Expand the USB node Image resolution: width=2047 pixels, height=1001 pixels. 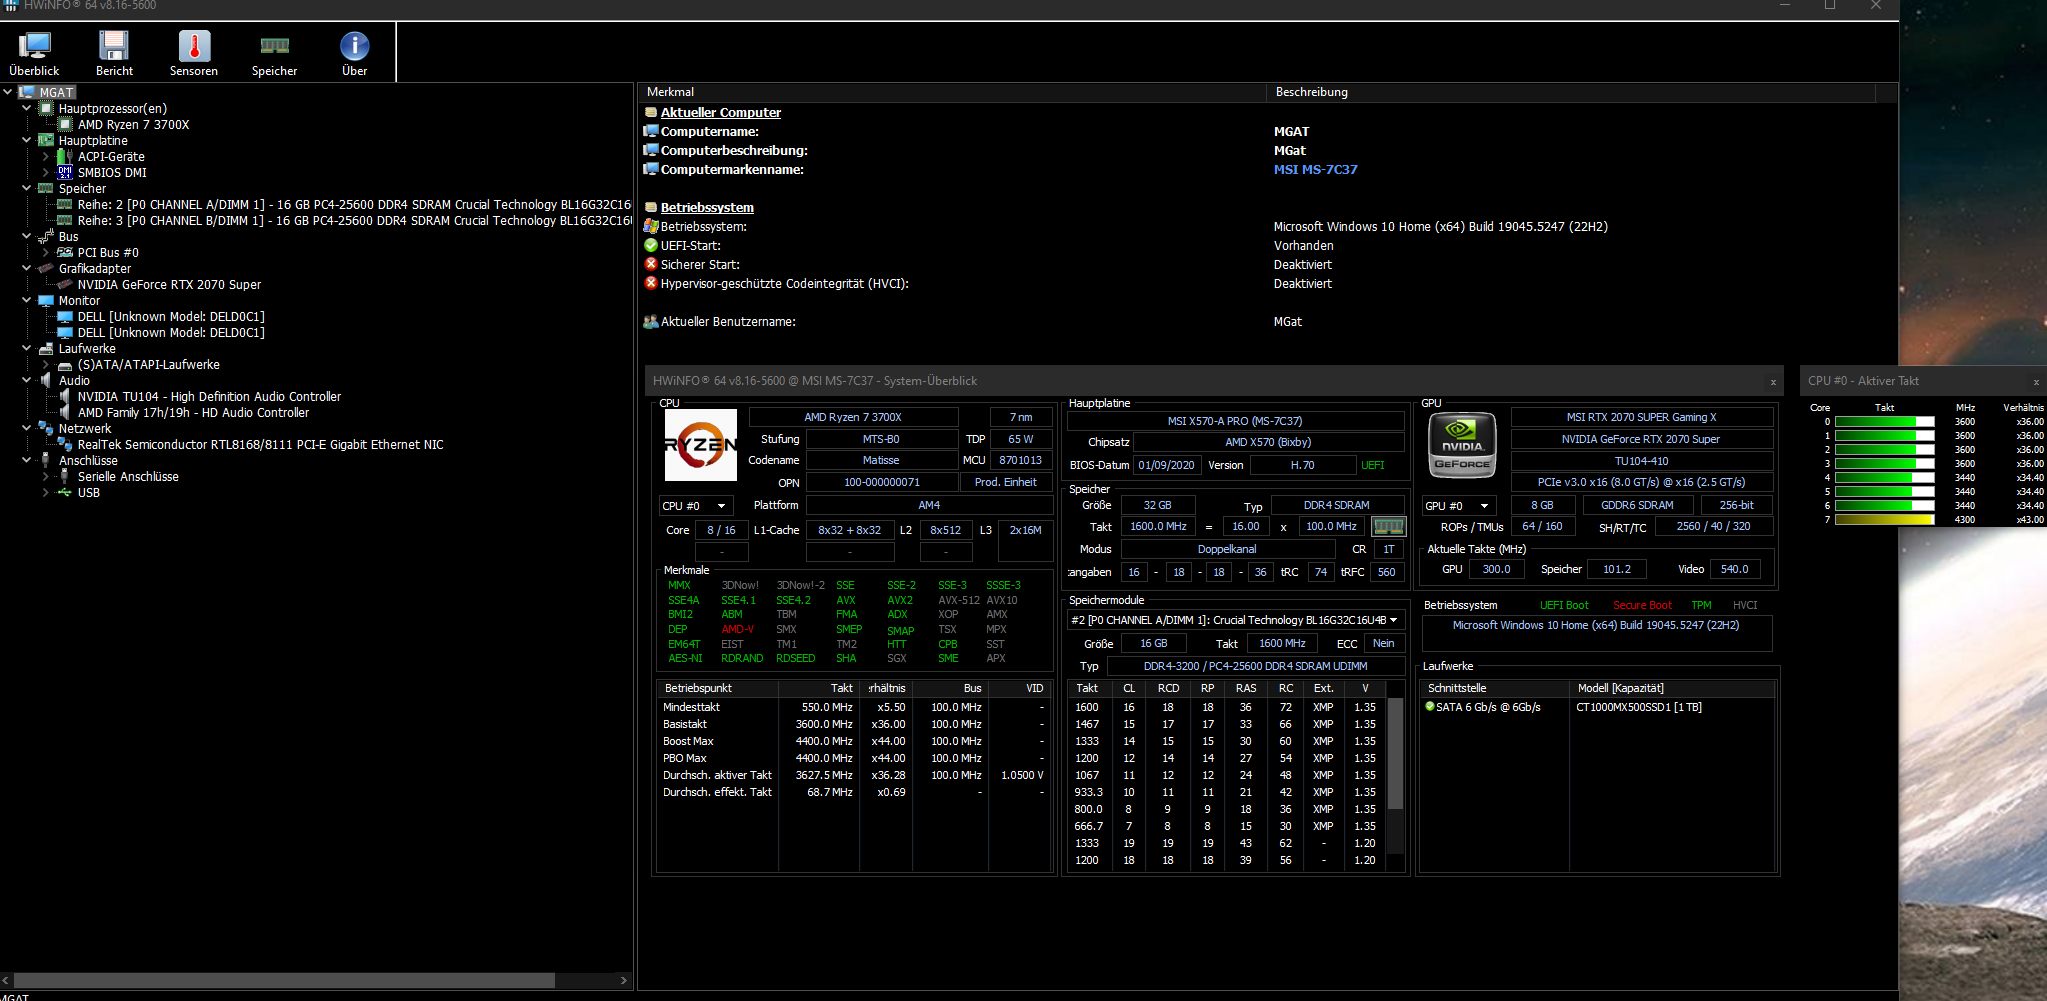click(46, 493)
